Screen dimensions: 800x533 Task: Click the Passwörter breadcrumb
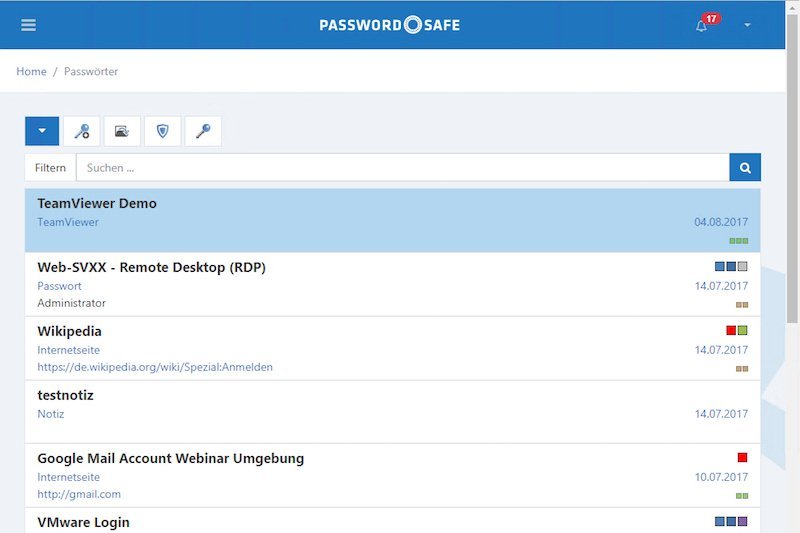(91, 71)
